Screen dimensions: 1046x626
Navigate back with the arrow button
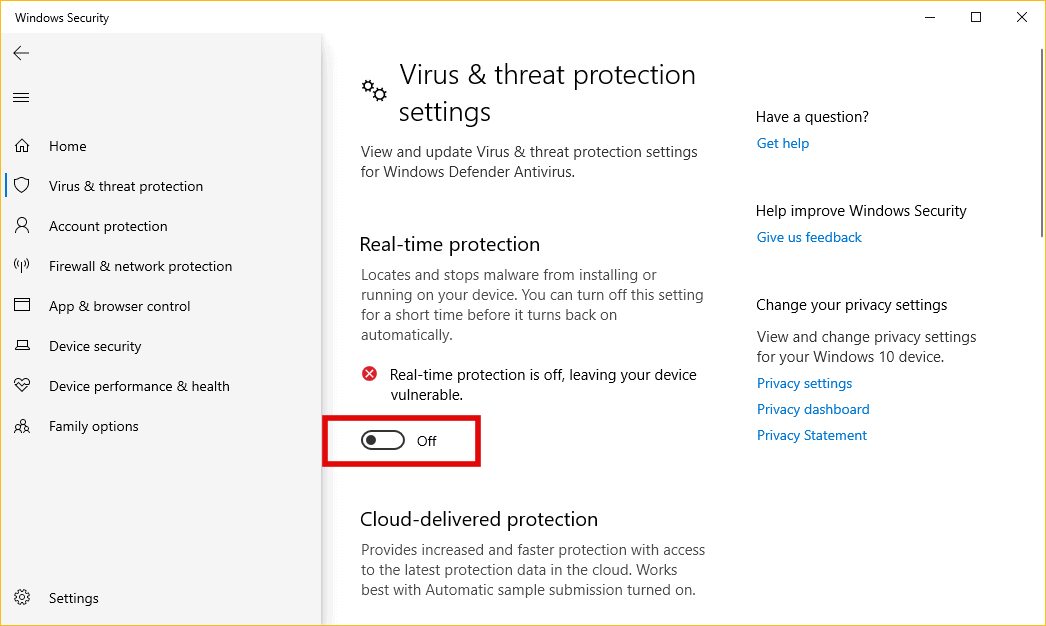(21, 53)
